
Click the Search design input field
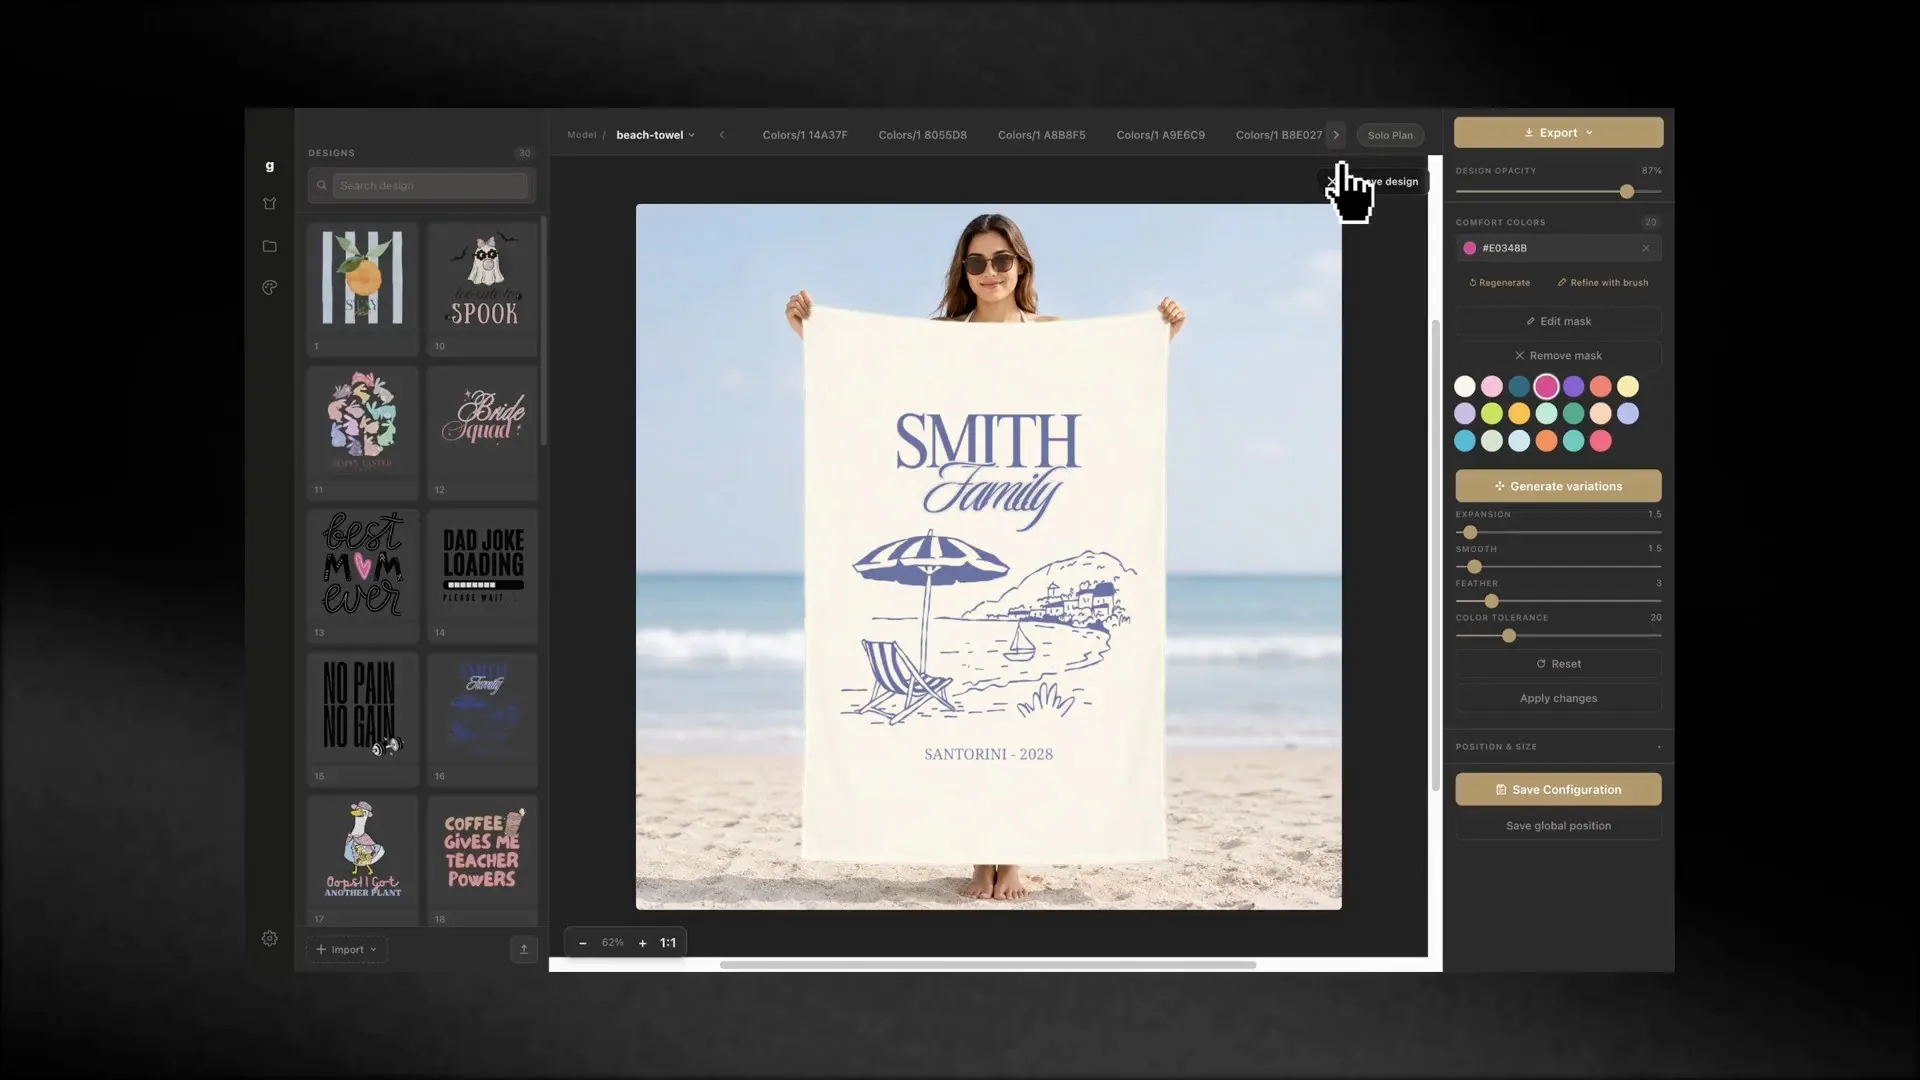(430, 185)
